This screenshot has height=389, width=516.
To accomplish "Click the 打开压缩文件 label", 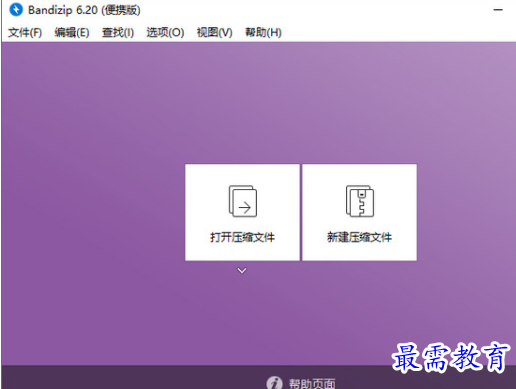I will pos(242,237).
